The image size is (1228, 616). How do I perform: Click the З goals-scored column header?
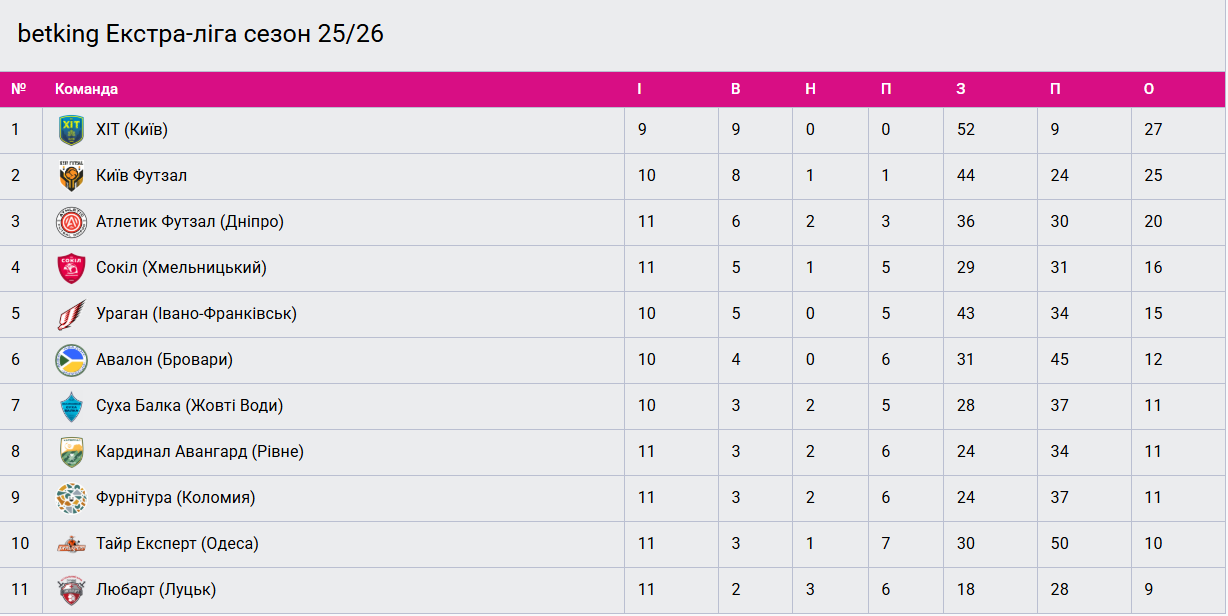click(961, 89)
